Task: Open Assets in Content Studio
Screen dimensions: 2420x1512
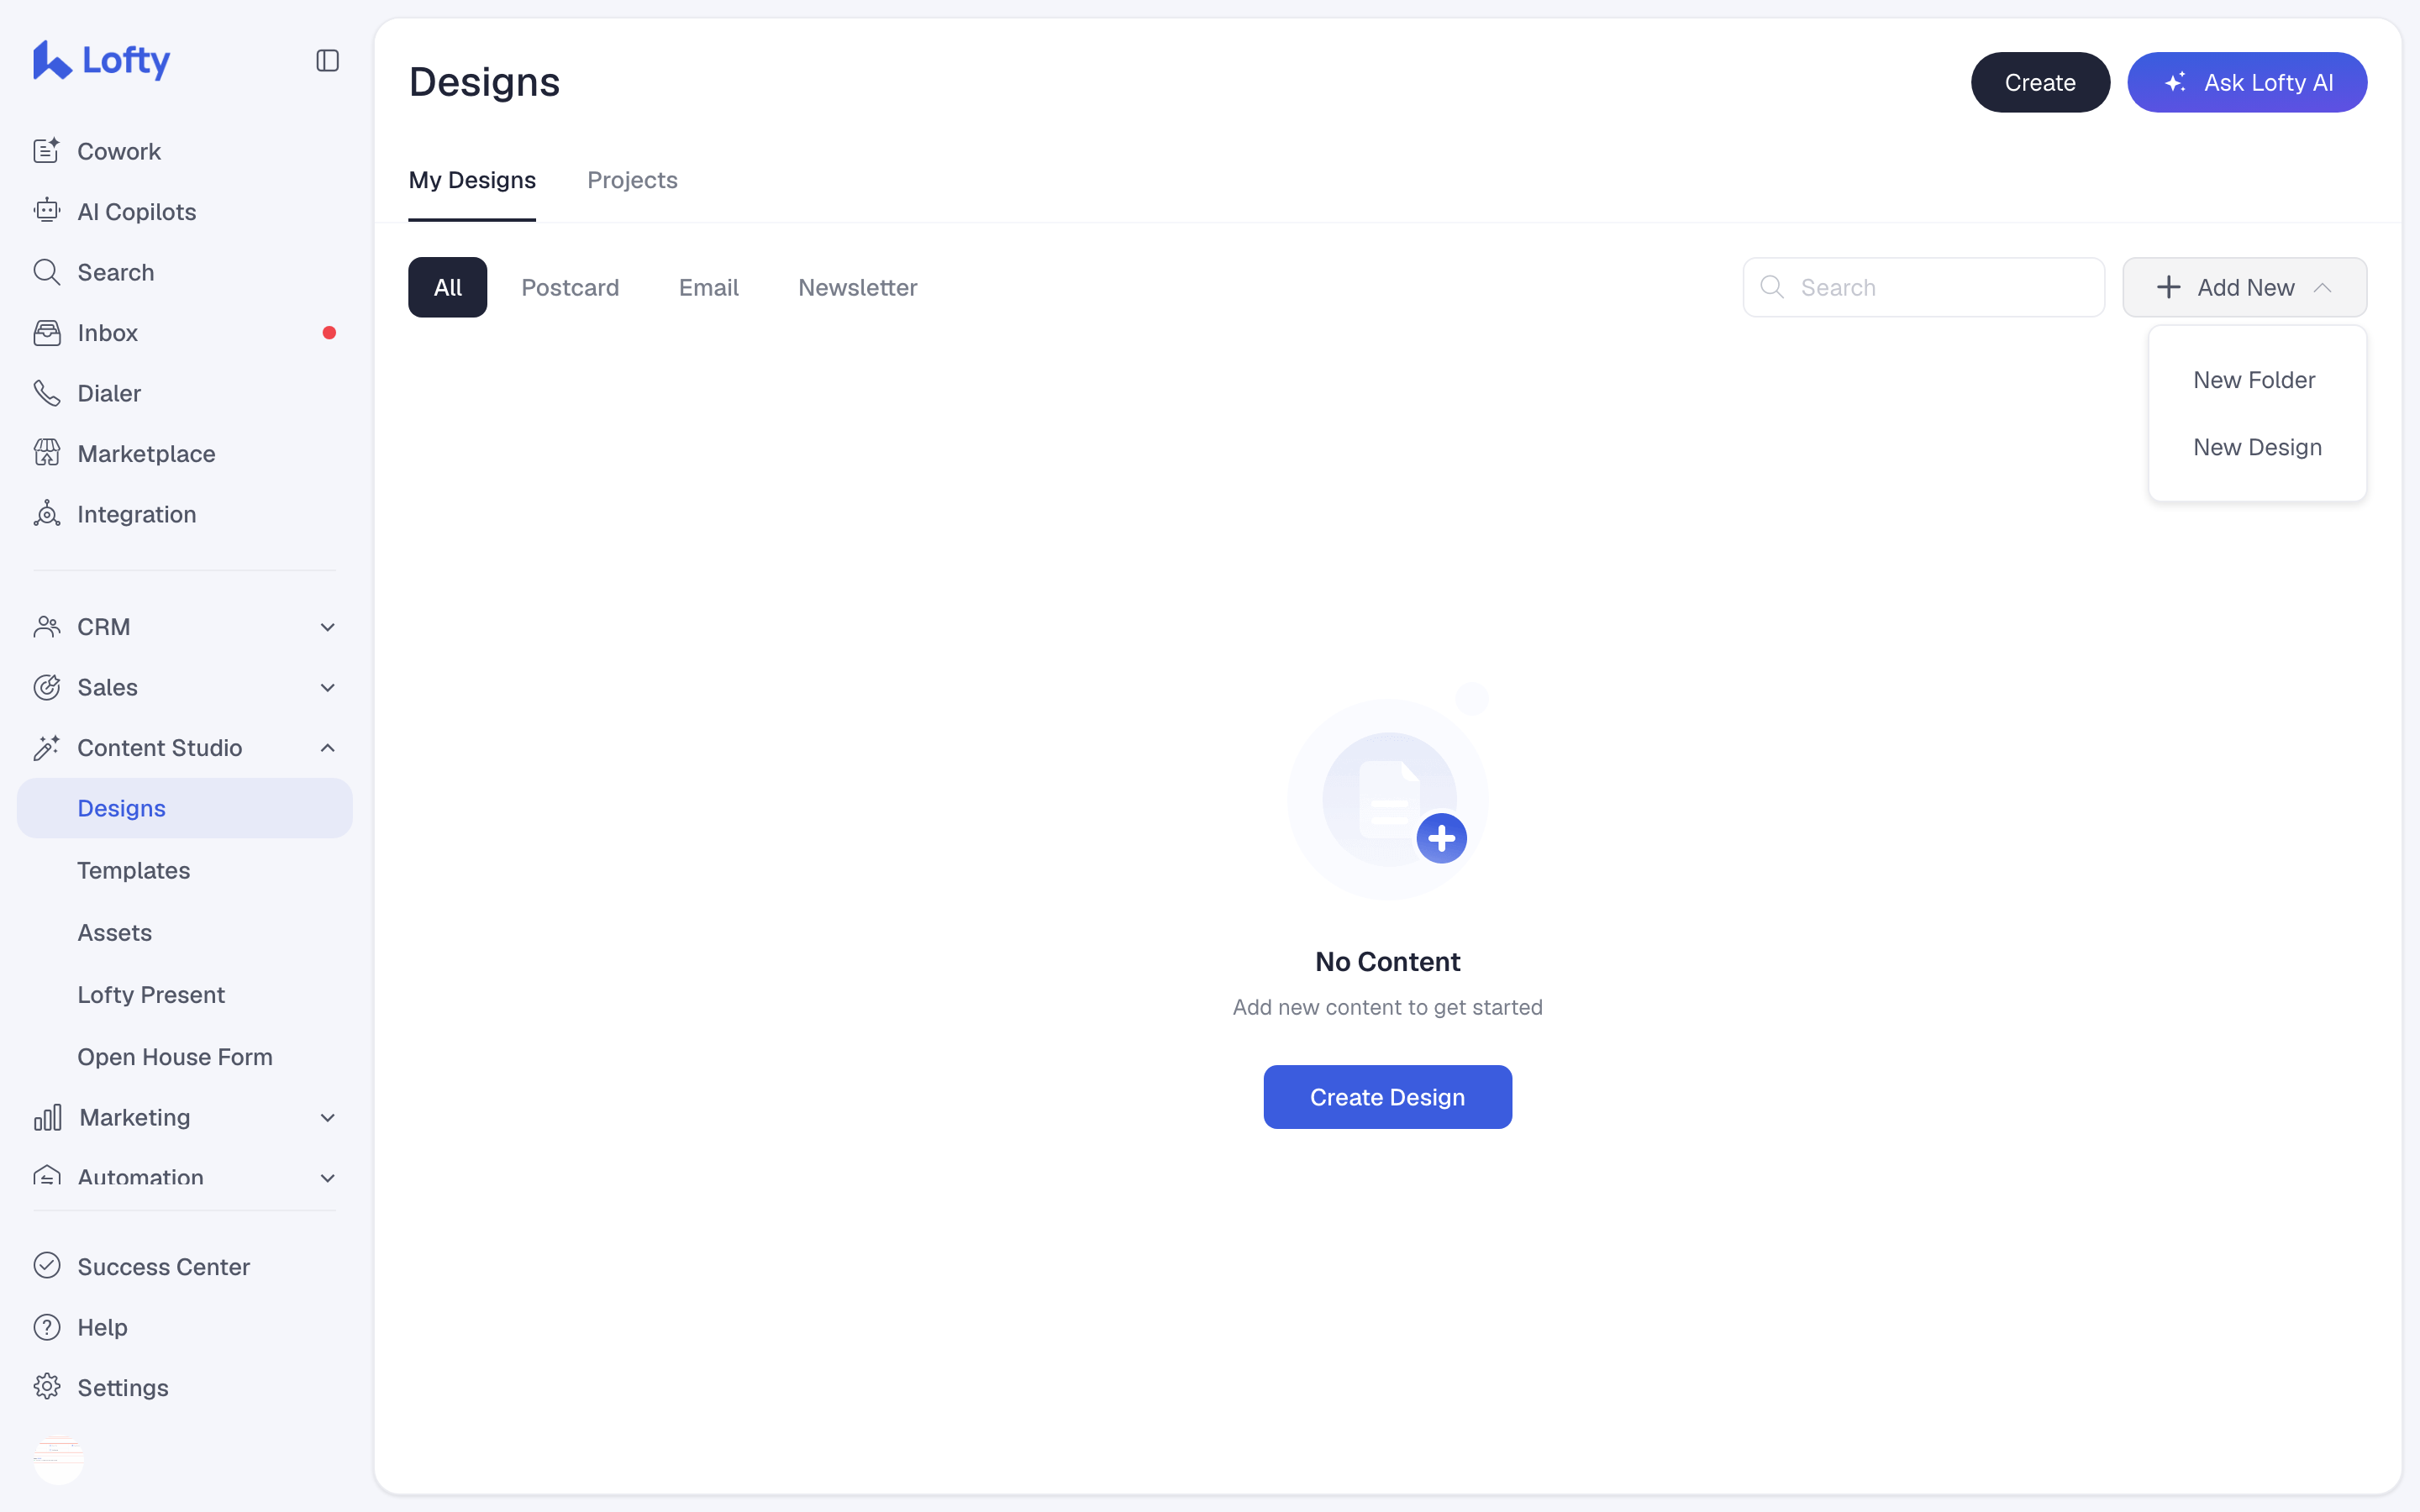Action: (114, 932)
